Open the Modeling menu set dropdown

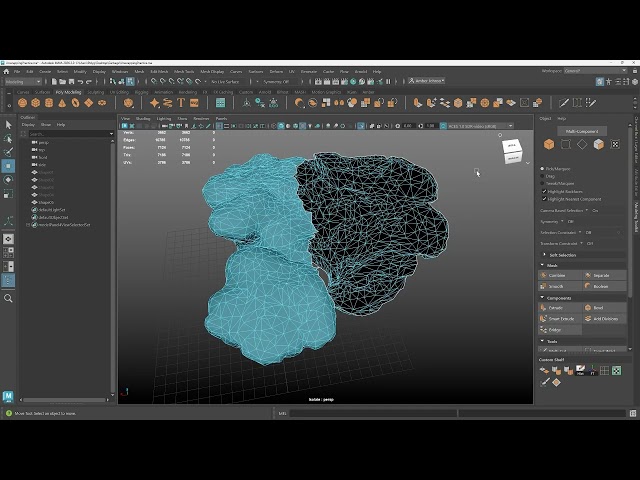pyautogui.click(x=23, y=82)
